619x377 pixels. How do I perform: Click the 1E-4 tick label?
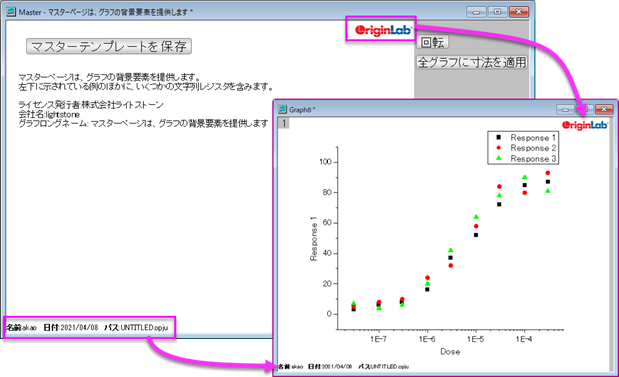click(x=524, y=339)
